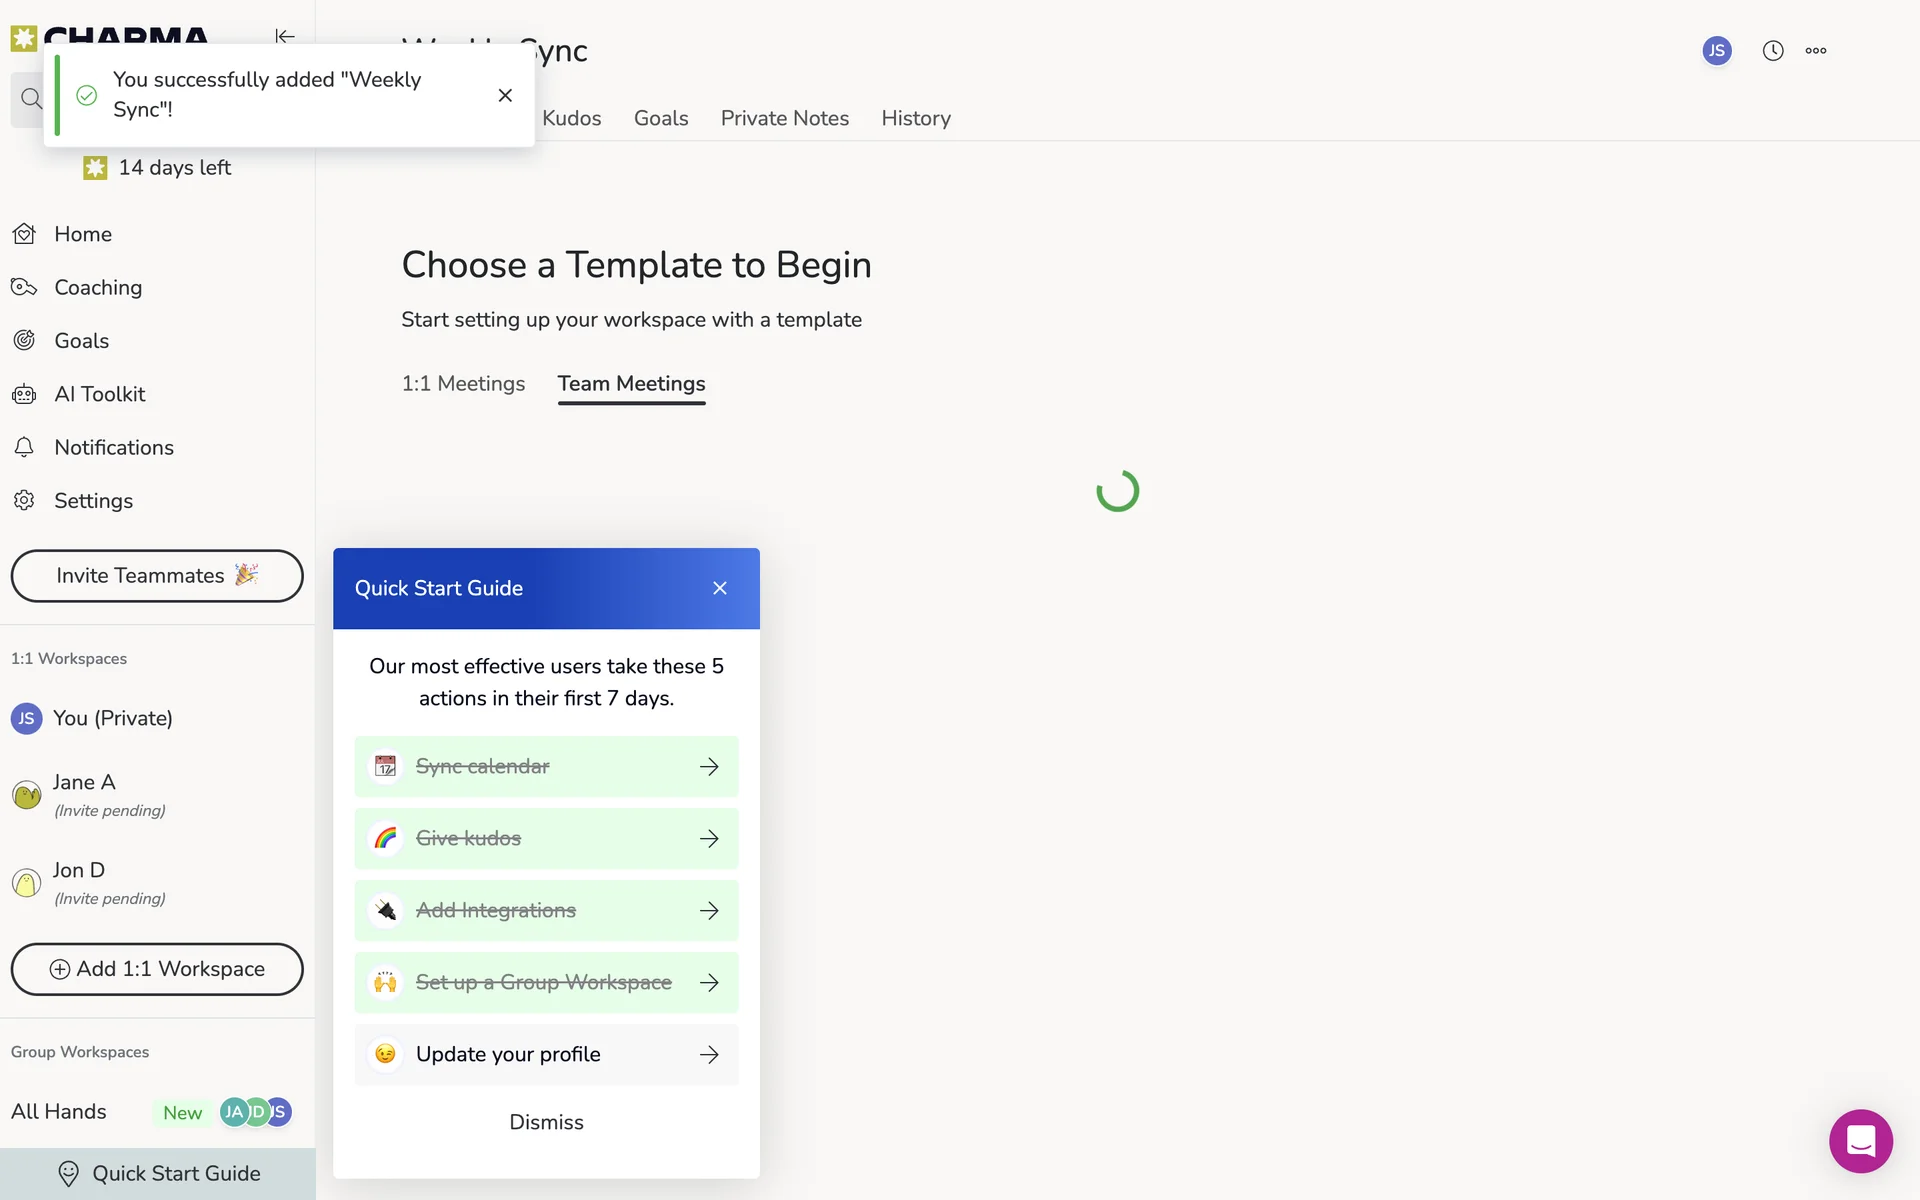Screen dimensions: 1920x1200
Task: Open the meeting history clock icon
Action: 1772,51
